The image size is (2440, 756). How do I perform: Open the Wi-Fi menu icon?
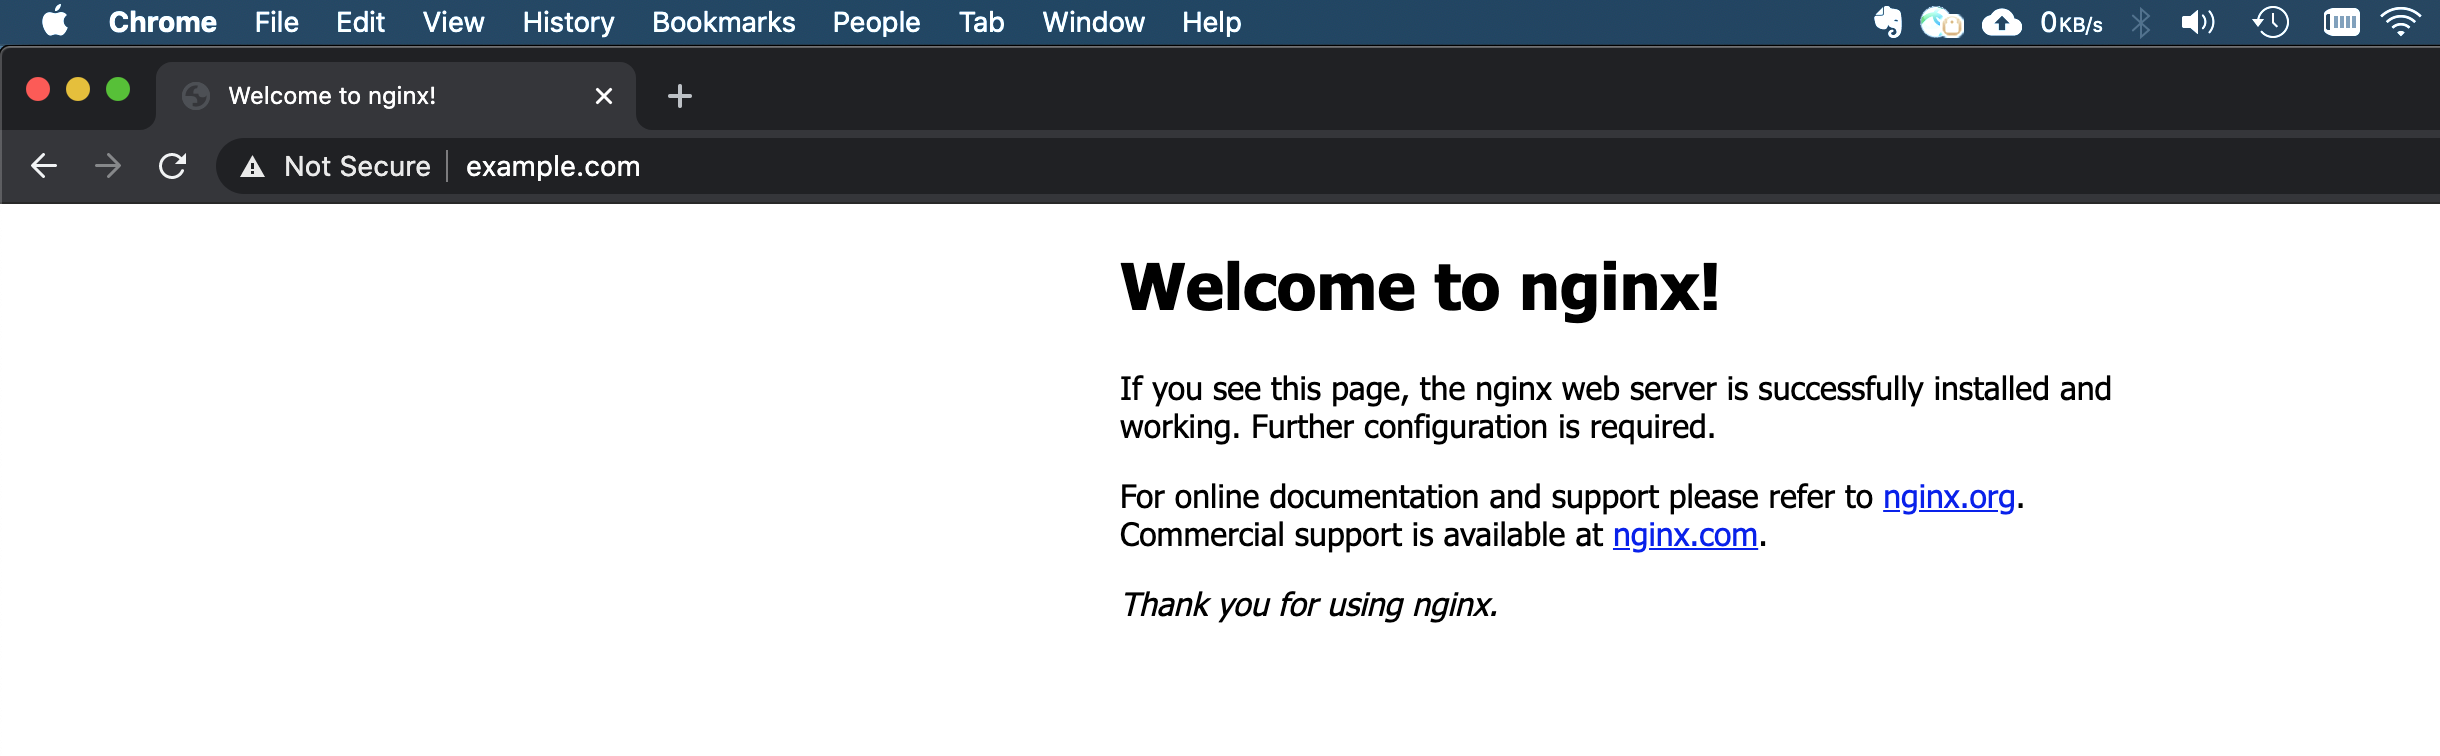click(x=2401, y=22)
